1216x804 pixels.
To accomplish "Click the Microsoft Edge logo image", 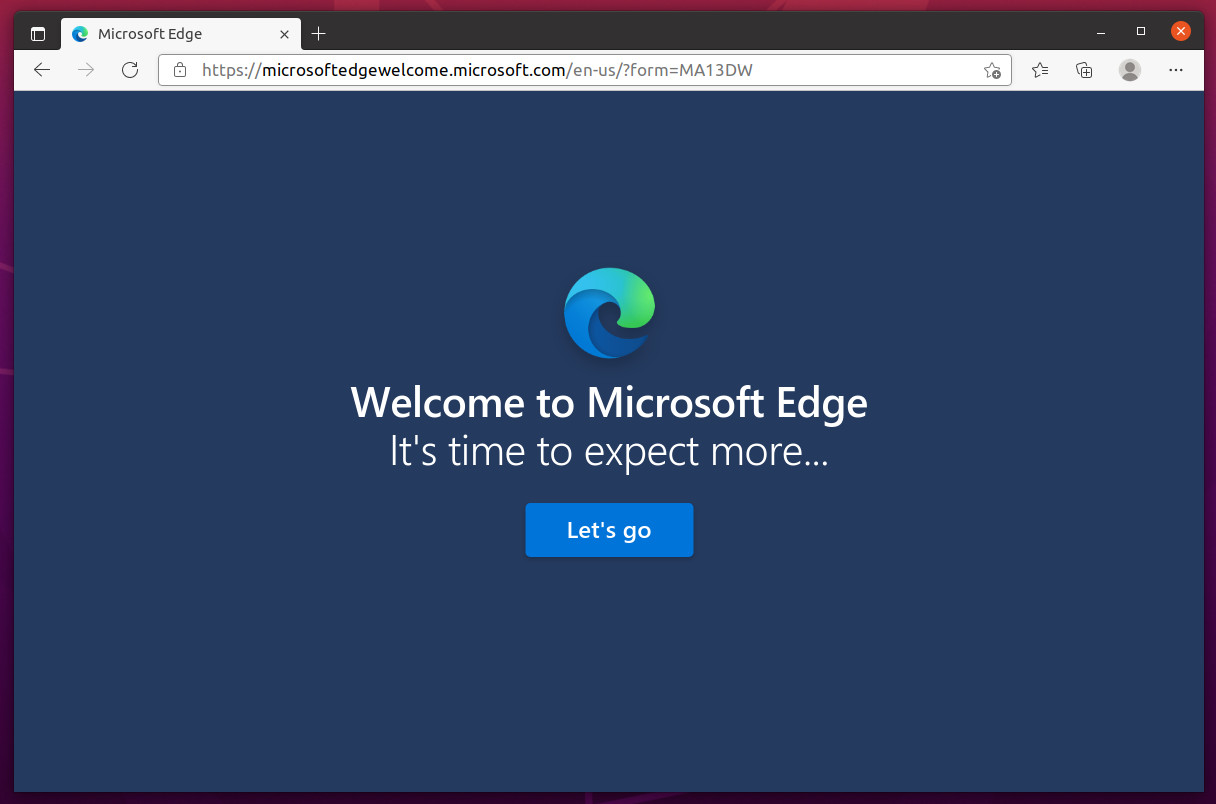I will [609, 312].
